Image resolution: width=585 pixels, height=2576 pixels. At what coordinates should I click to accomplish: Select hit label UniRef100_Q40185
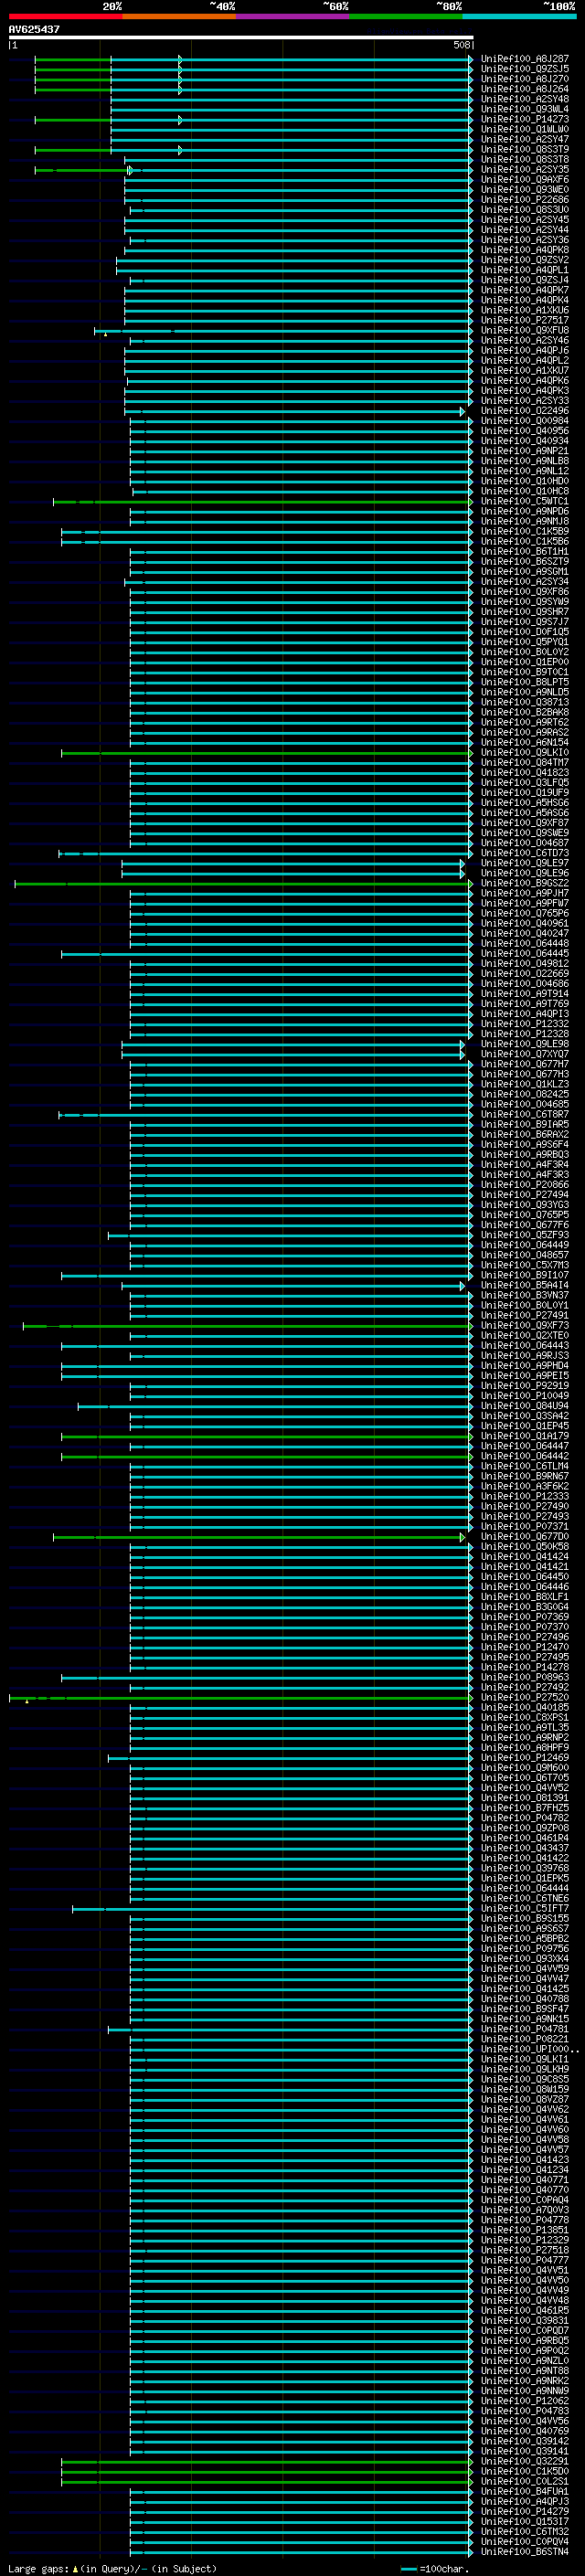click(525, 1708)
